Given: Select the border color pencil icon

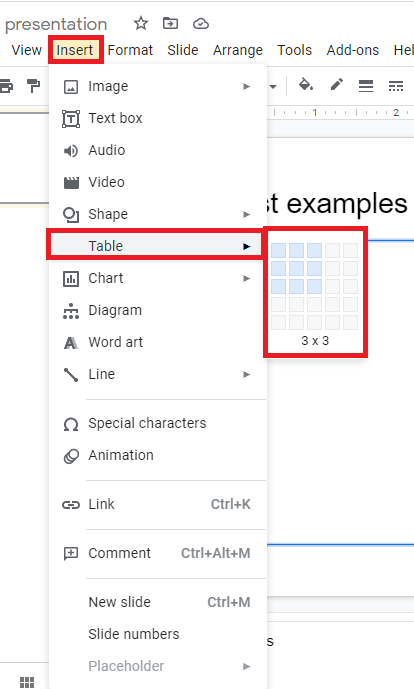Looking at the screenshot, I should coord(337,84).
